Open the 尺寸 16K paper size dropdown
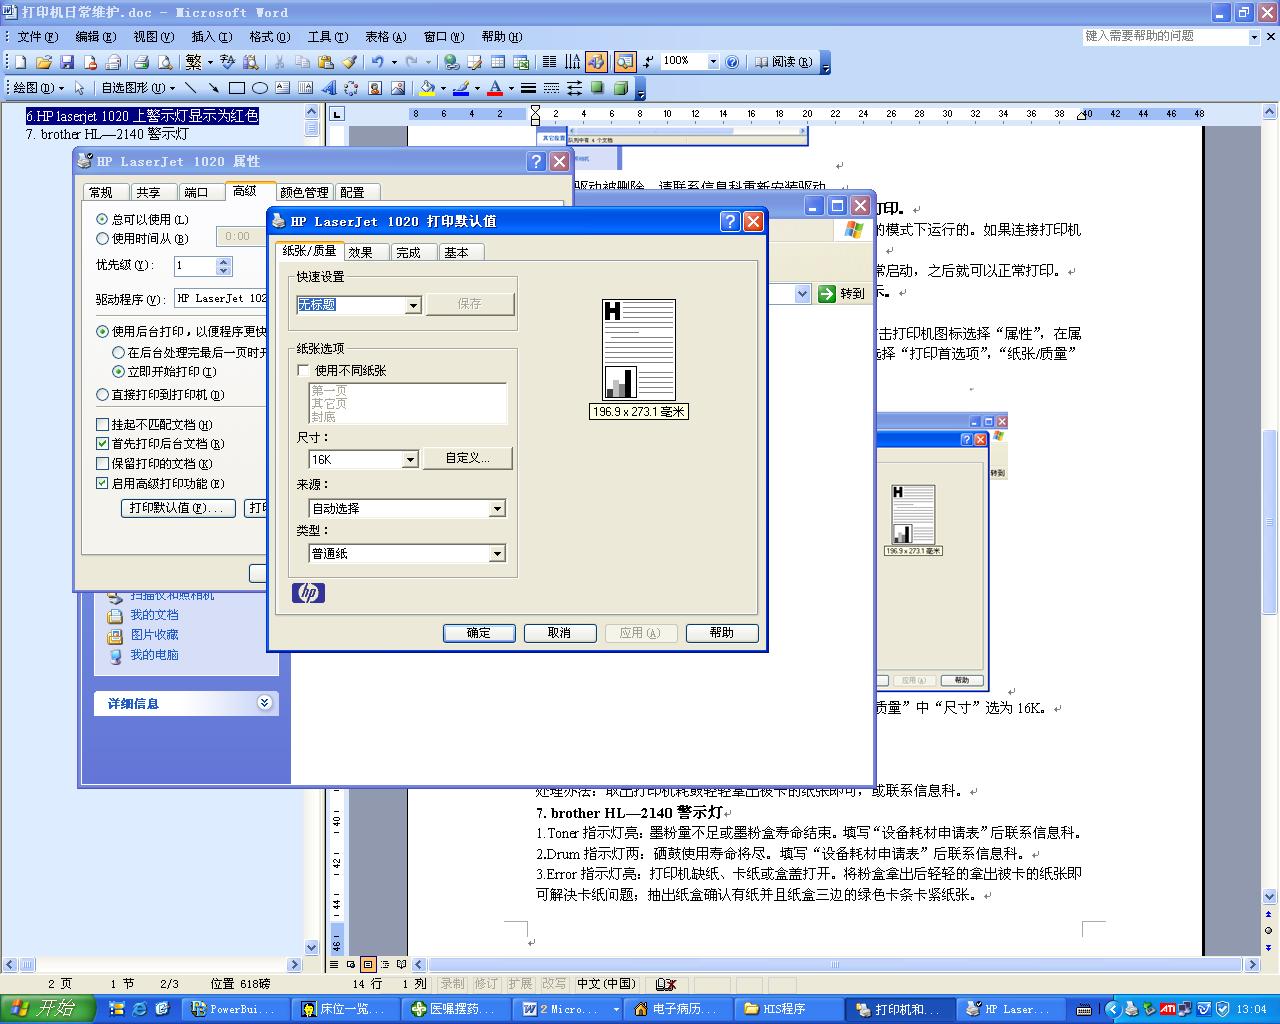 (410, 460)
